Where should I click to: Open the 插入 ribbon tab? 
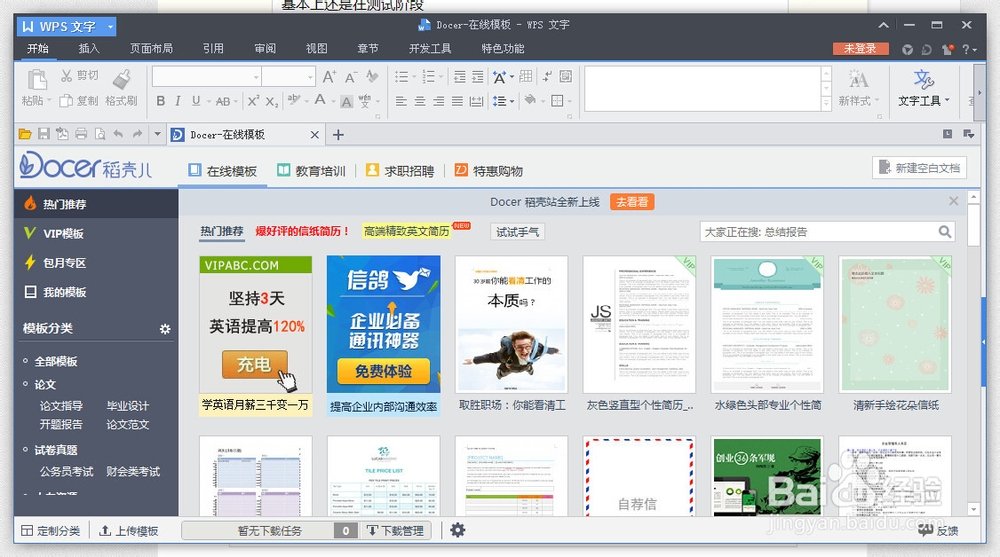[x=89, y=48]
